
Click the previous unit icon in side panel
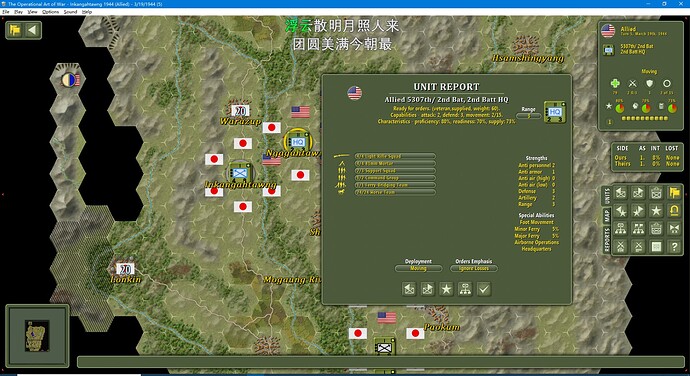620,193
